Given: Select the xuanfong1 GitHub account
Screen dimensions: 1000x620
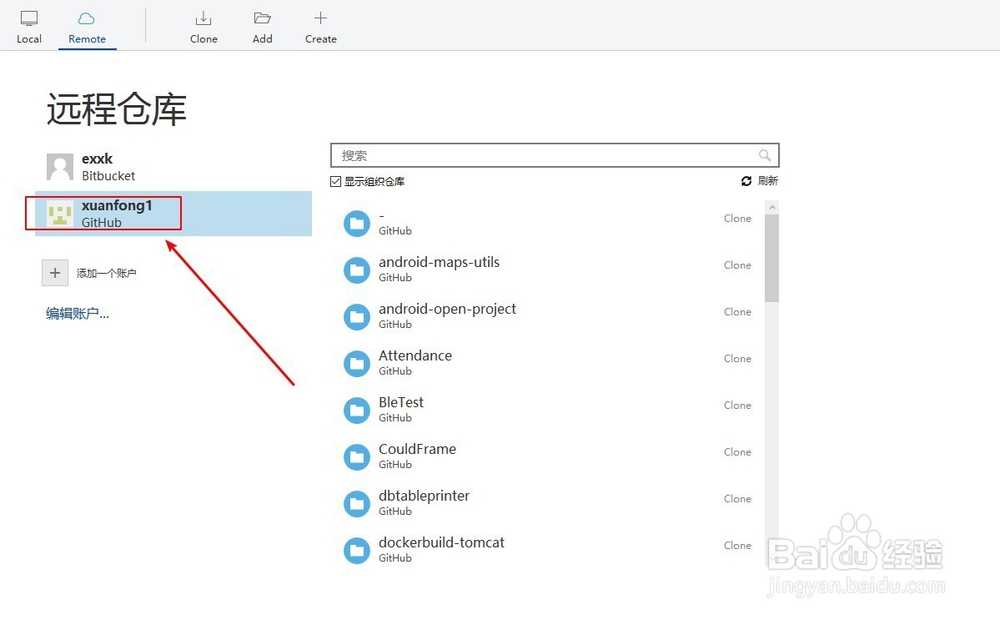Looking at the screenshot, I should 173,214.
